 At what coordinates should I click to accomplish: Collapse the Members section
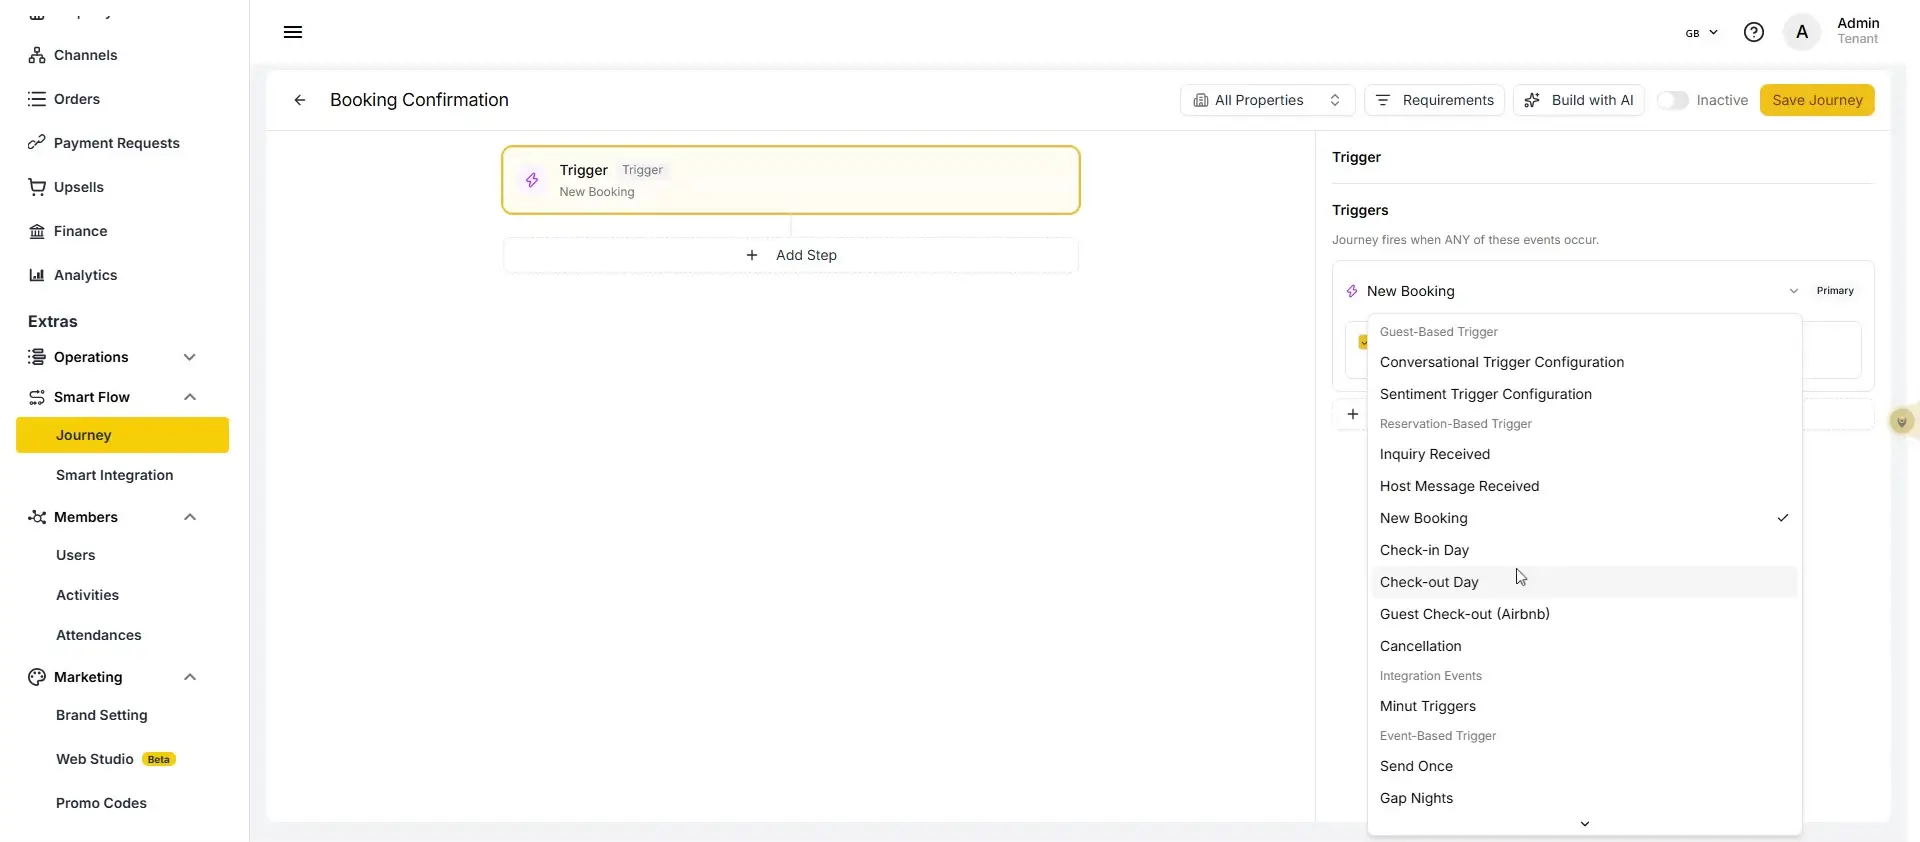click(x=190, y=517)
